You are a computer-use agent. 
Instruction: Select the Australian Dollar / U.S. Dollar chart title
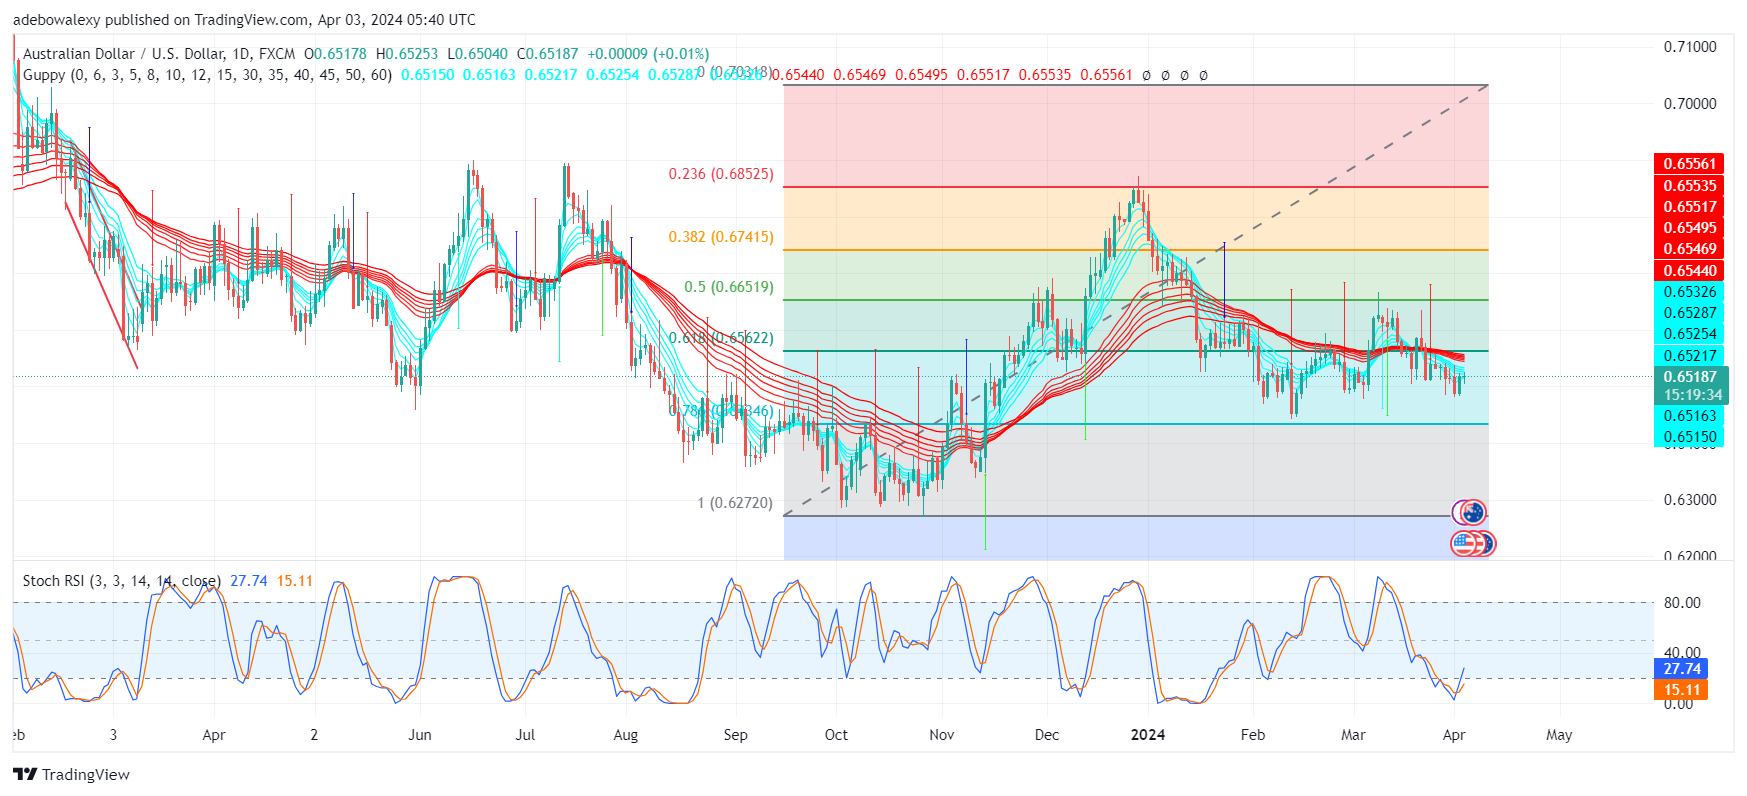pos(159,54)
